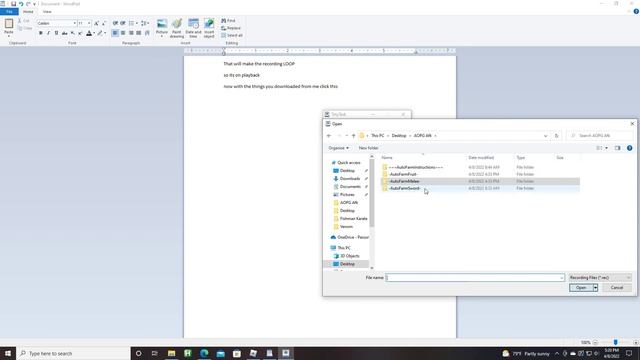Align text left in WordPad
Screen dimensions: 640x360
tap(115, 33)
